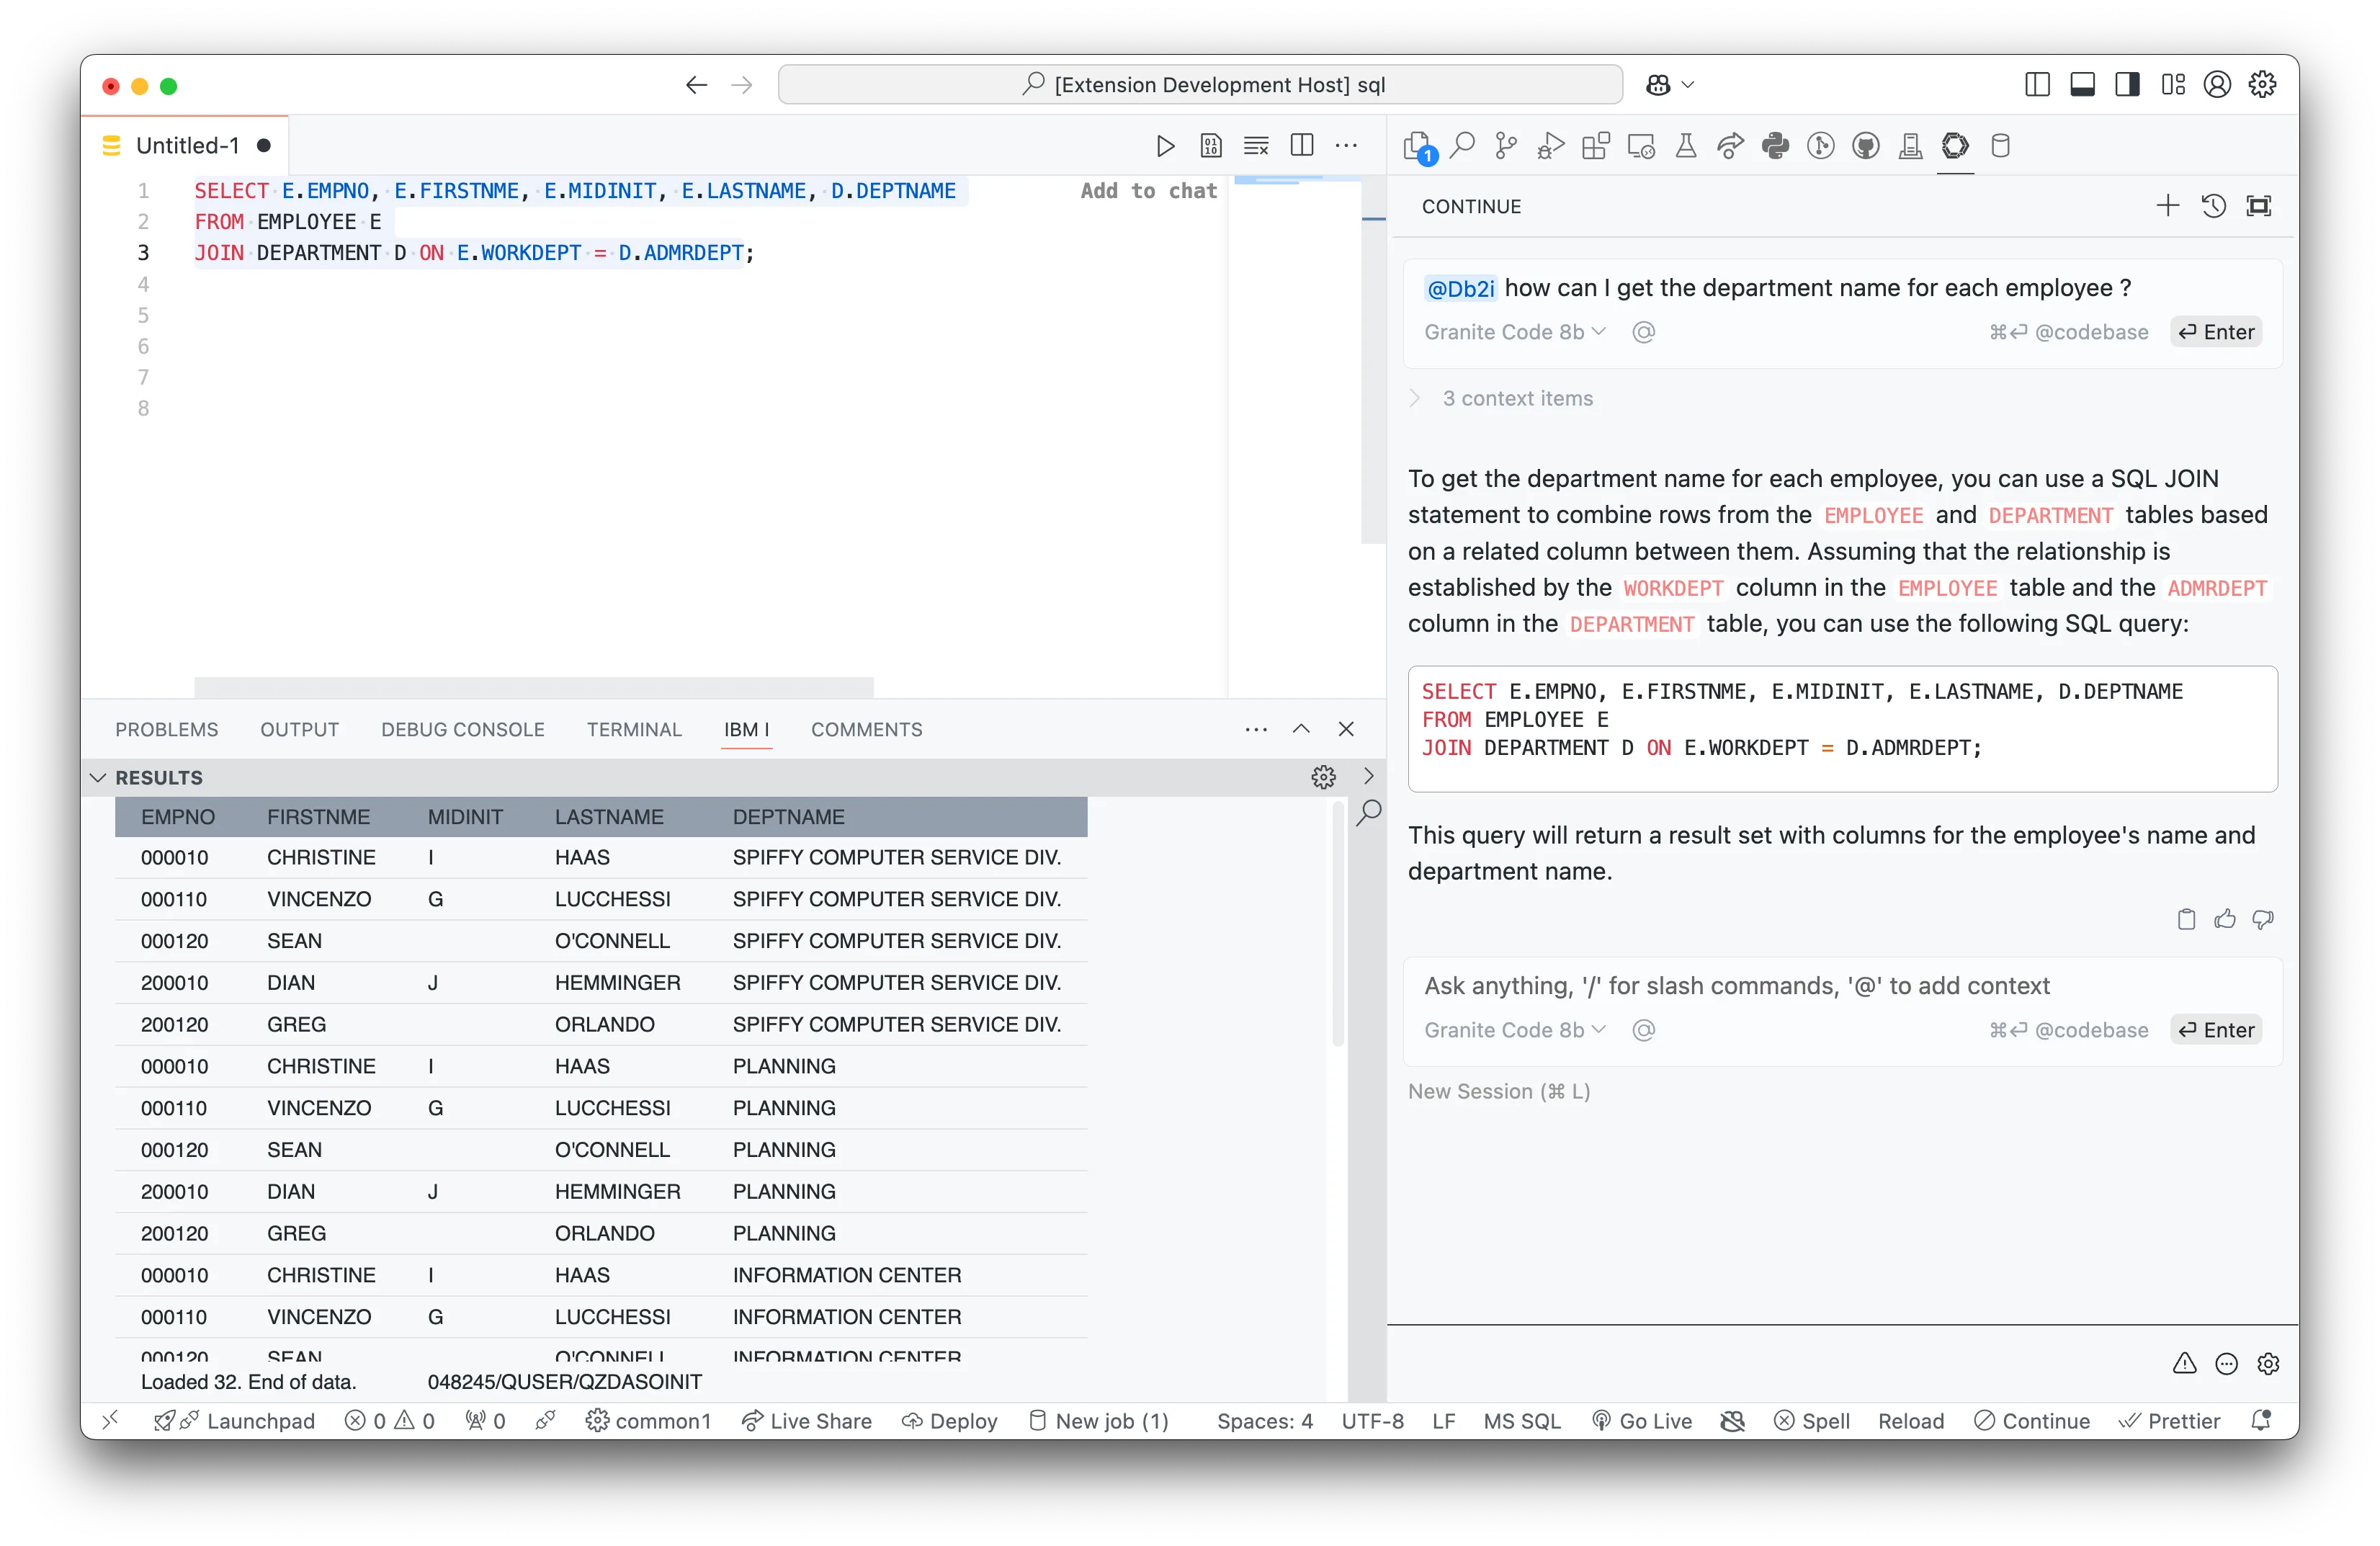Click Enter button in the new message box

[x=2216, y=1030]
